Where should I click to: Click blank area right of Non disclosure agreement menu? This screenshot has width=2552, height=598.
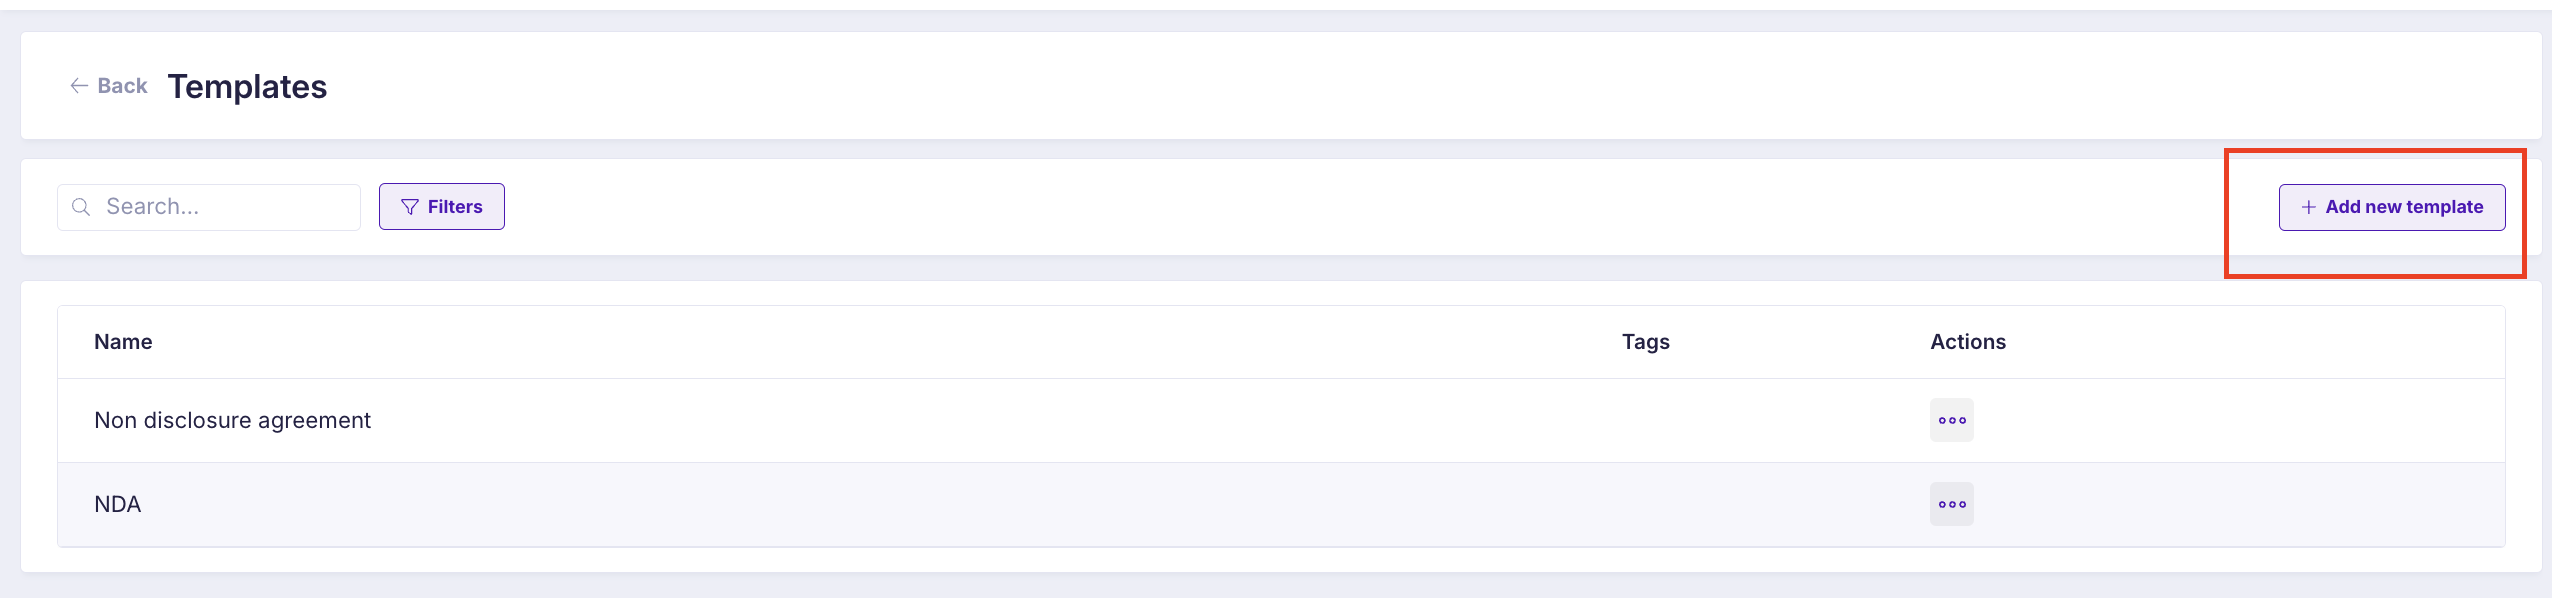pyautogui.click(x=2240, y=420)
